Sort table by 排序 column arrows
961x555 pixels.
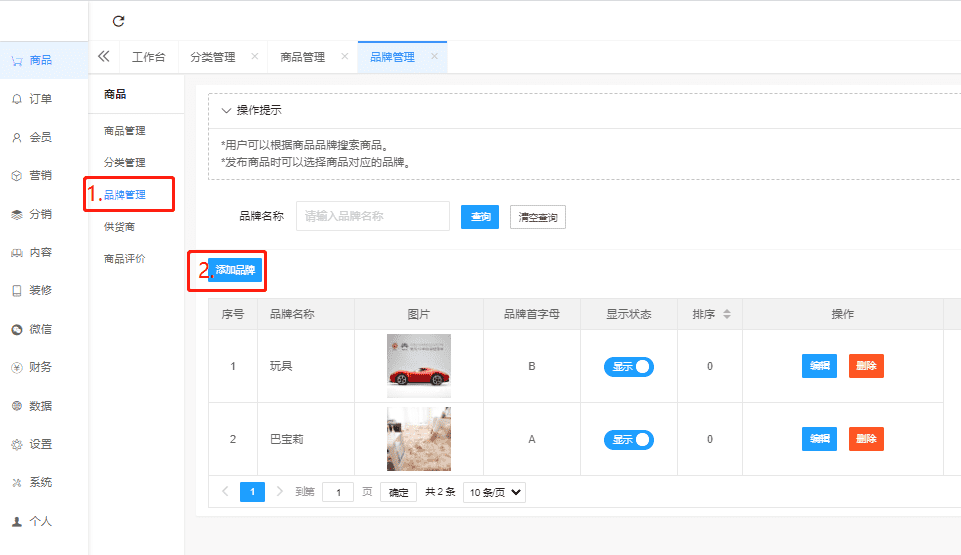click(x=727, y=314)
